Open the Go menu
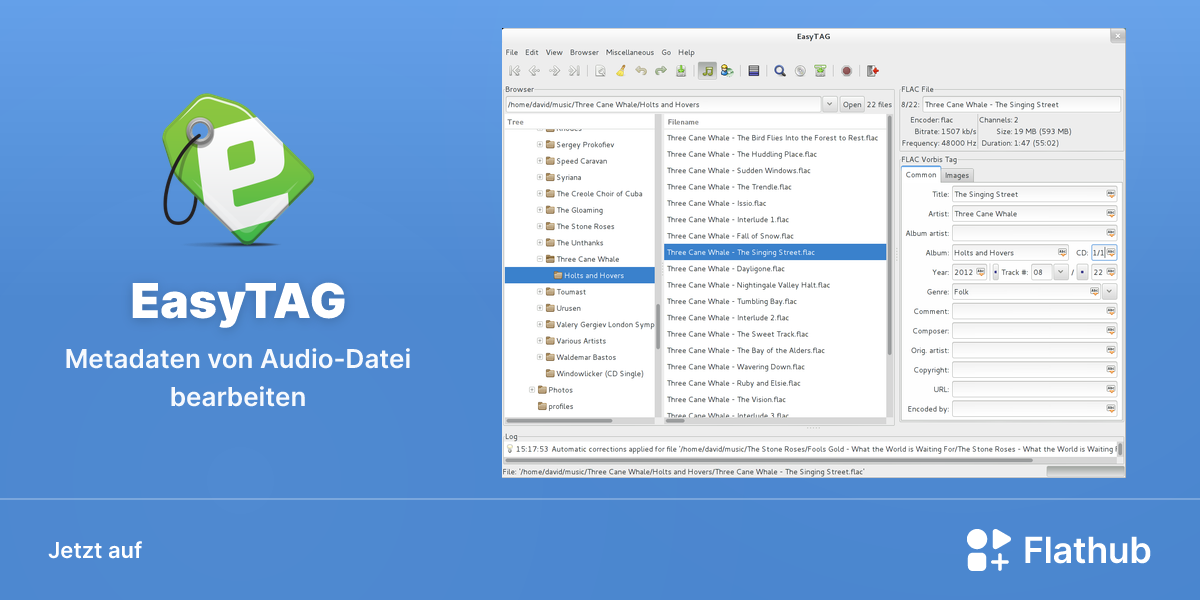Screen dimensions: 1200x600 point(666,52)
